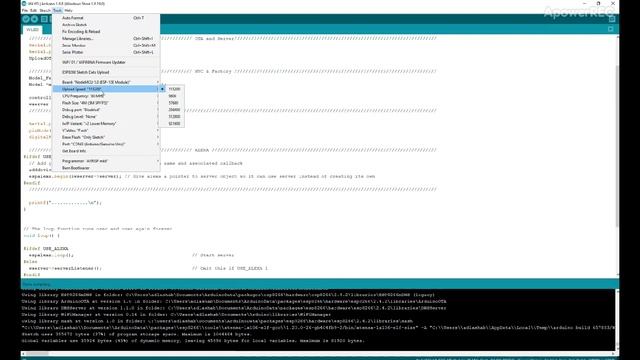Image resolution: width=640 pixels, height=360 pixels.
Task: Open the Edit menu
Action: (33, 10)
